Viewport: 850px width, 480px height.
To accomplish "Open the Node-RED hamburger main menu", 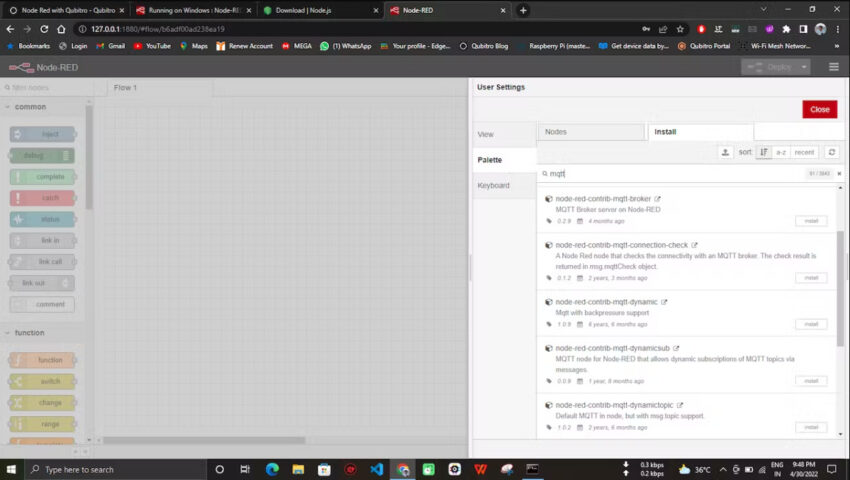I will point(833,67).
